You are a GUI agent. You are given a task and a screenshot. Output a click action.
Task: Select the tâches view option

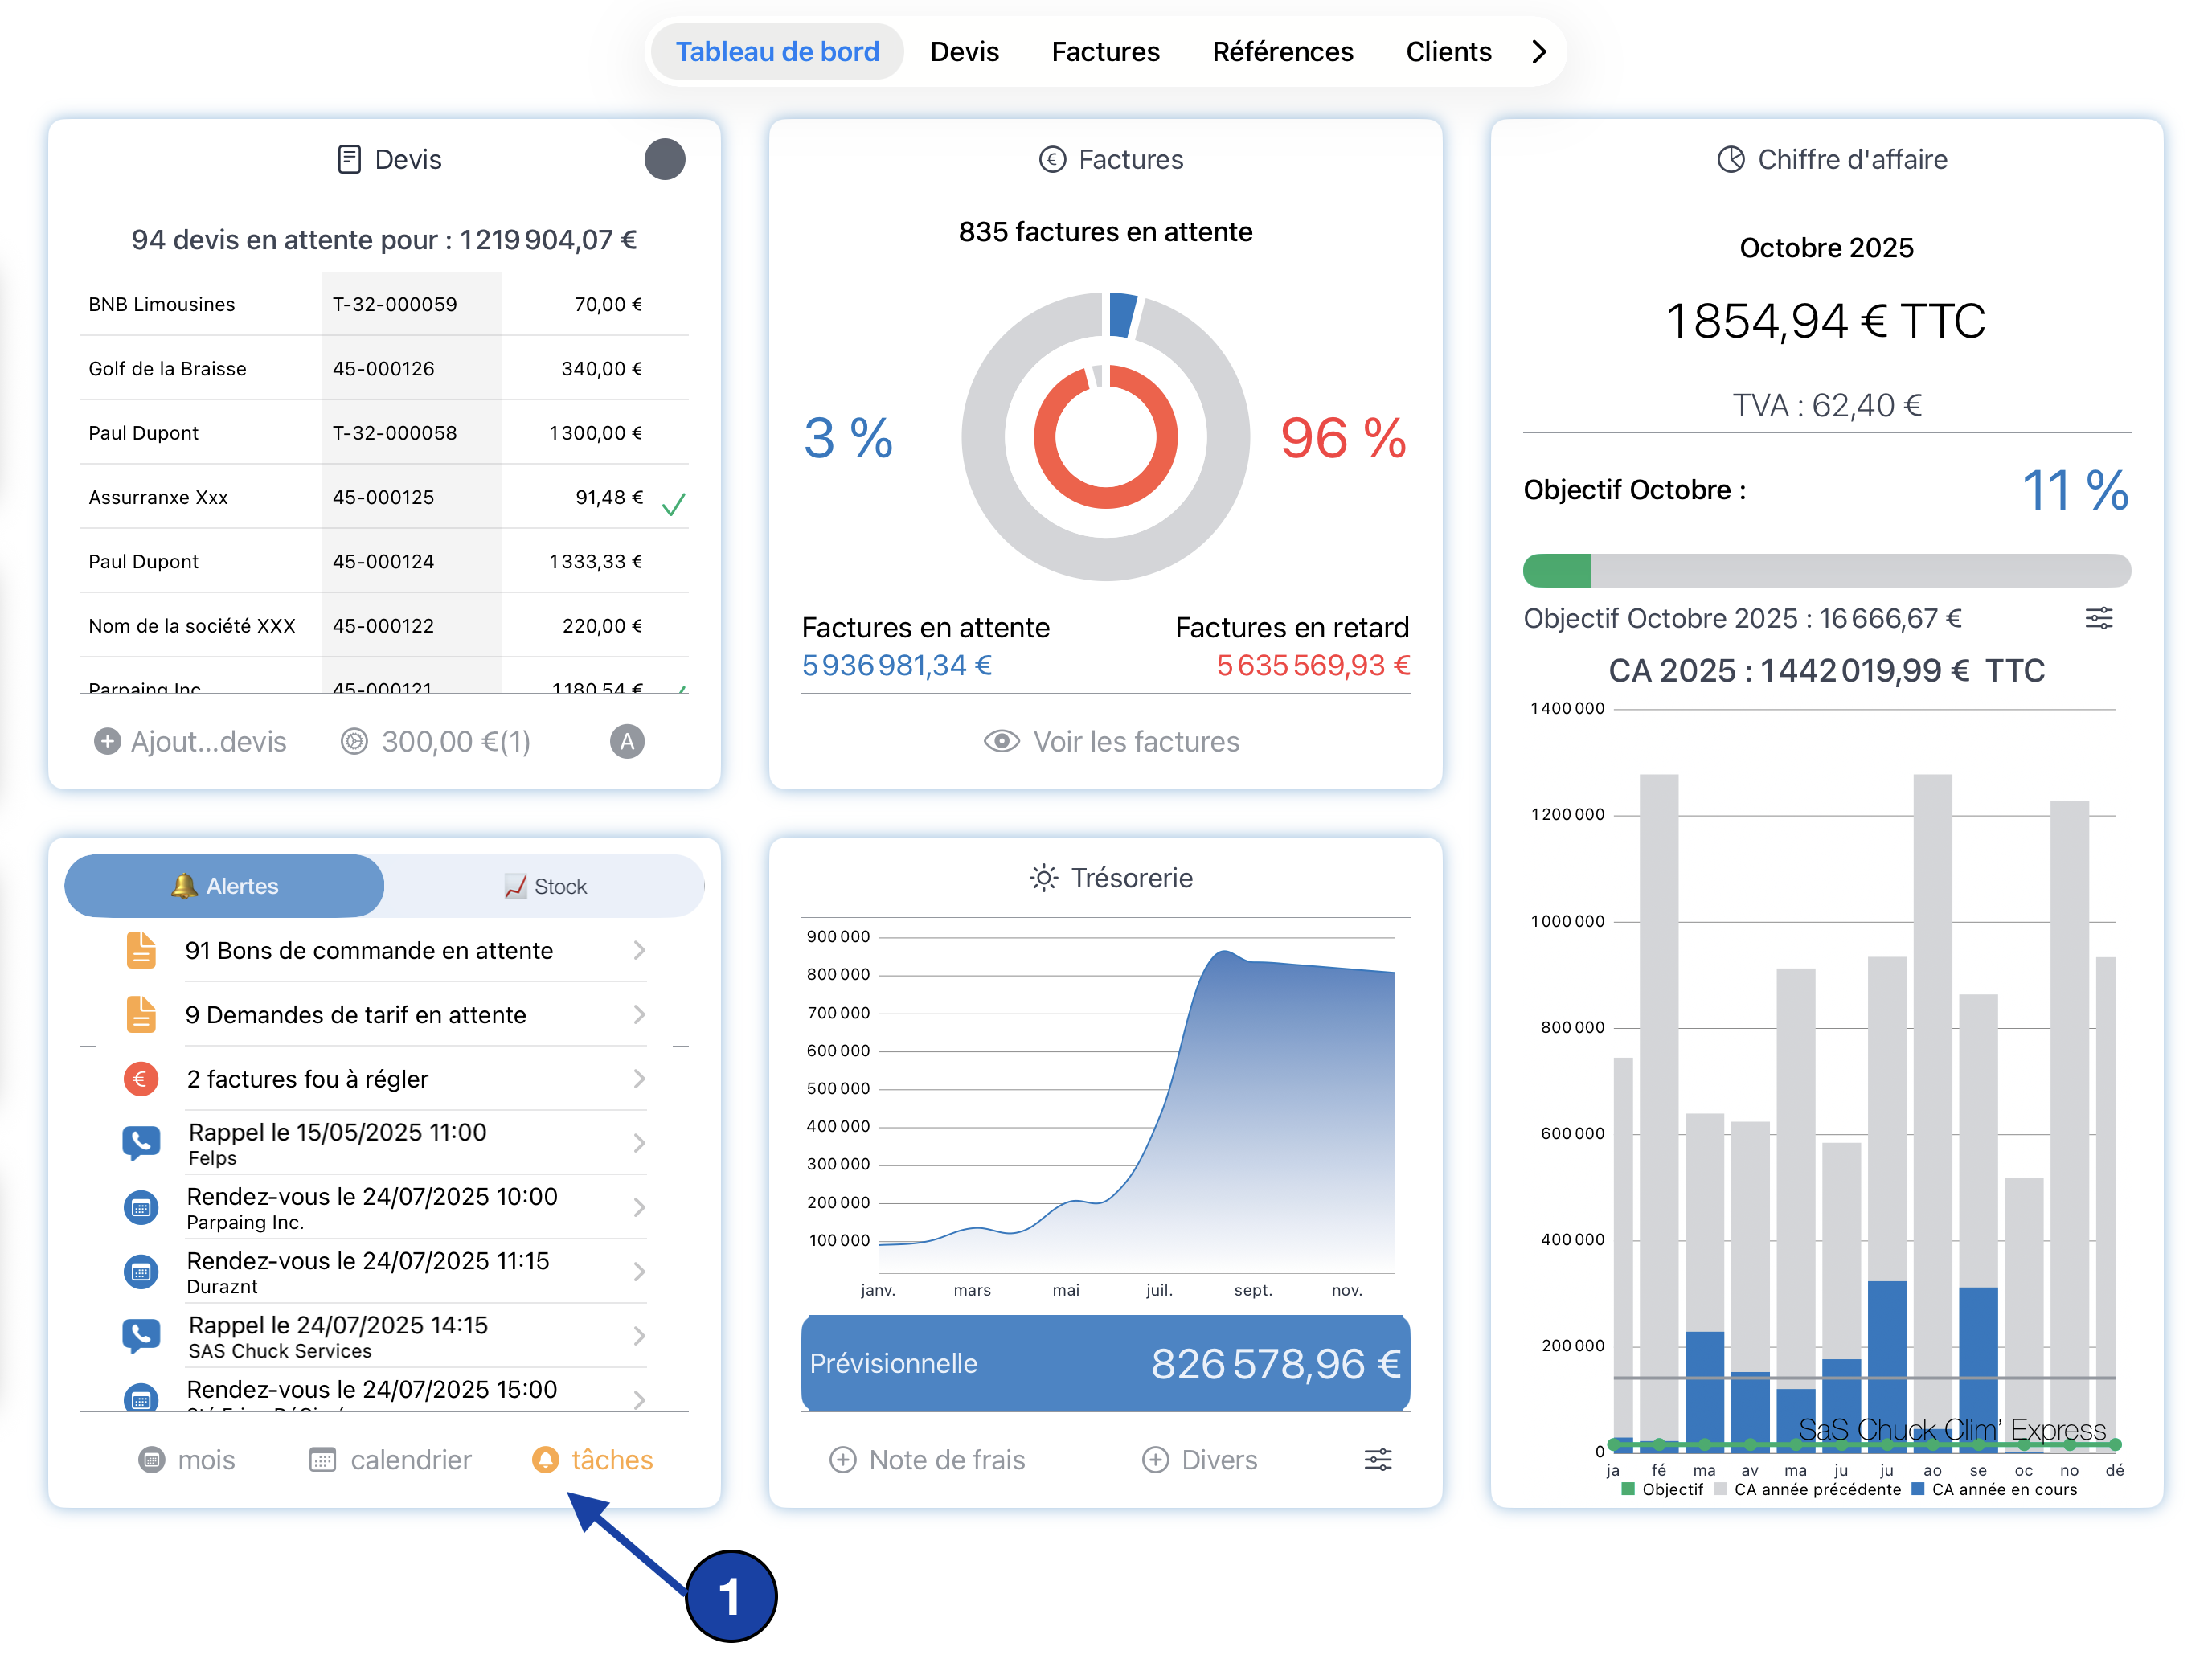(593, 1459)
